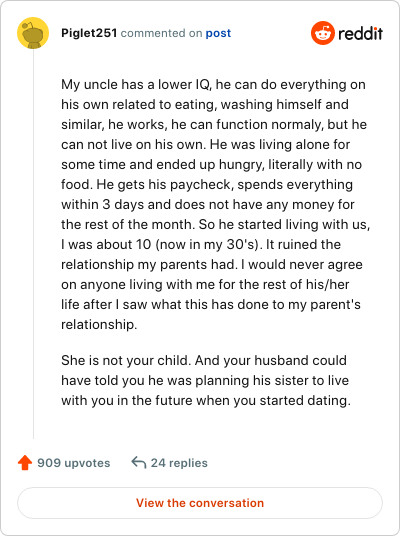Click the reddit wordmark text logo
The width and height of the screenshot is (400, 536).
tap(360, 34)
